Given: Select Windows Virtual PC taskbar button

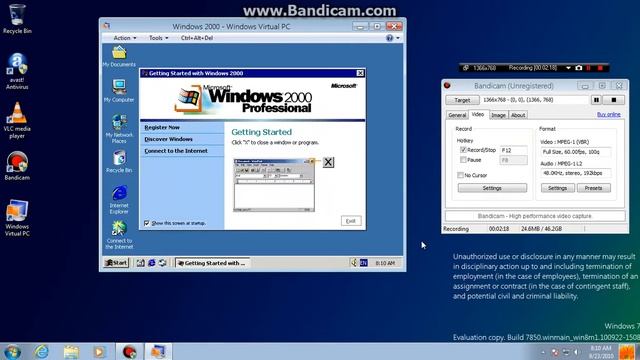Looking at the screenshot, I should [x=158, y=351].
